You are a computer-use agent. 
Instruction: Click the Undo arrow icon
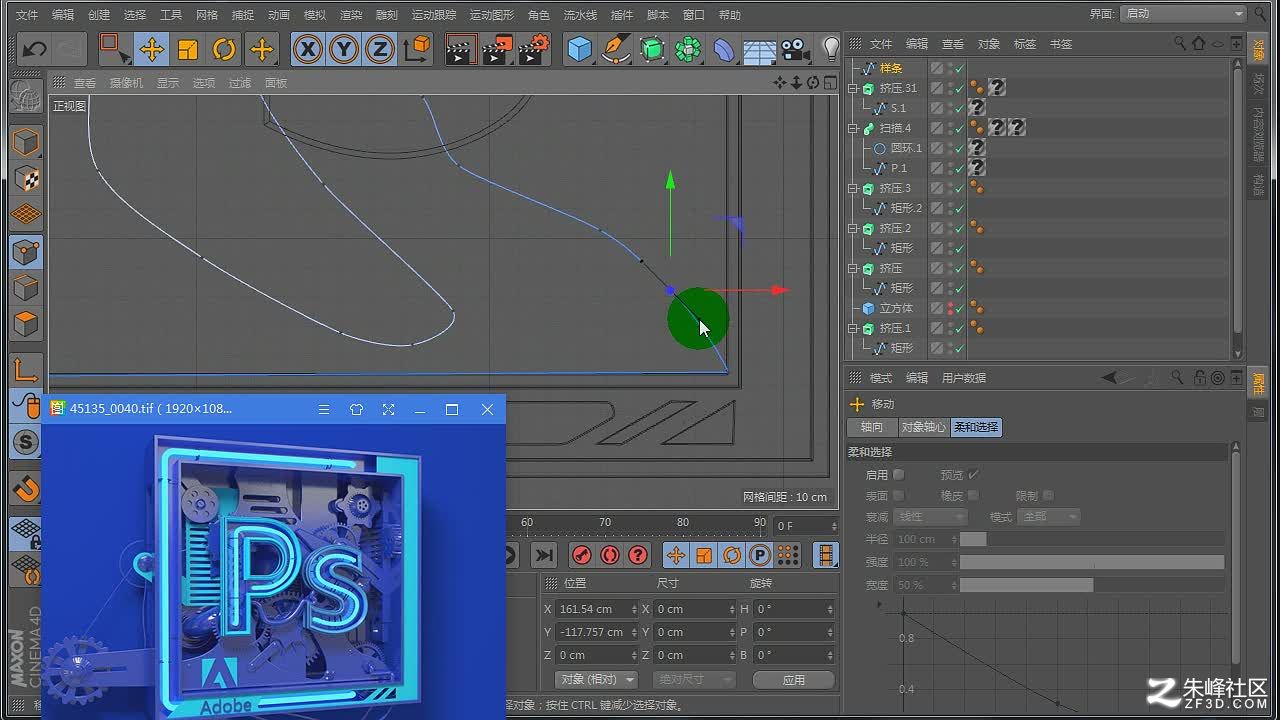34,49
